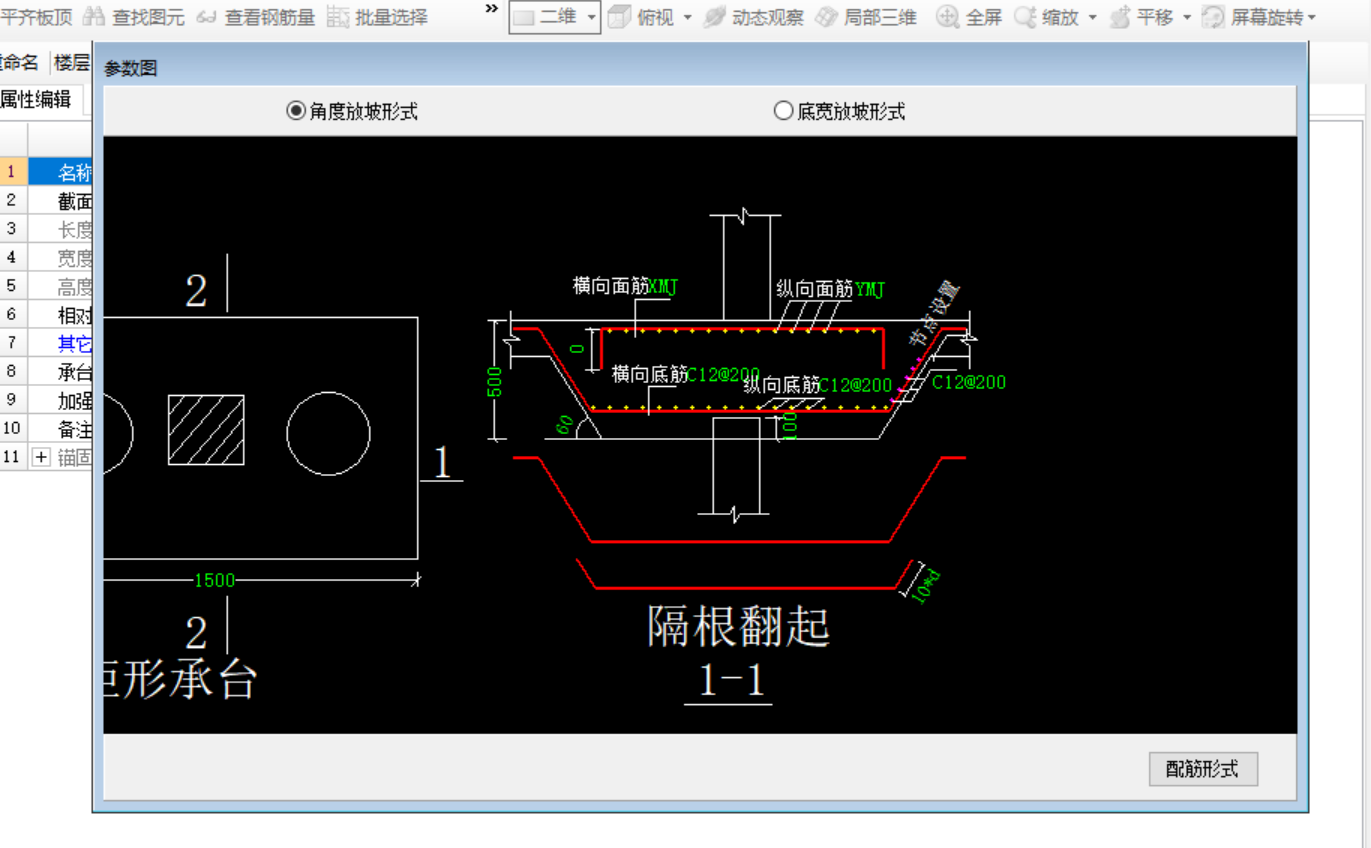Select row 8 承台 property row
The height and width of the screenshot is (848, 1371).
pos(60,372)
